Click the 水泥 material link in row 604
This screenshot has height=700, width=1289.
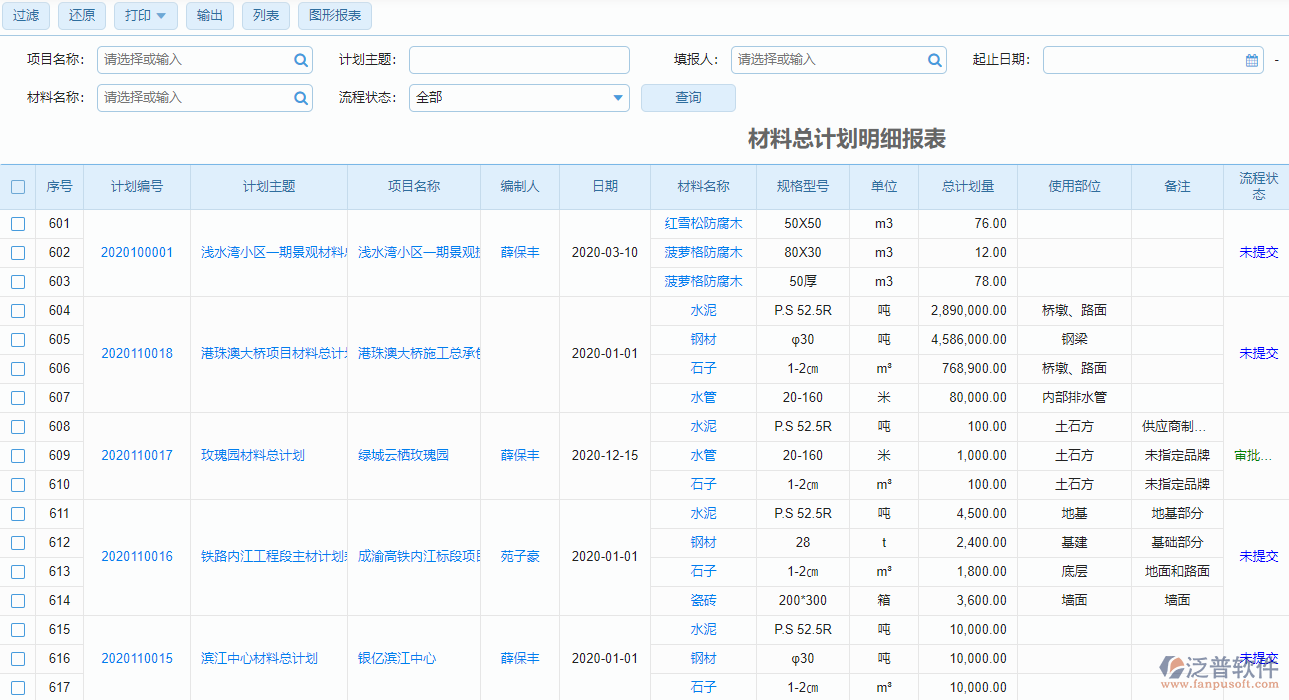[703, 310]
